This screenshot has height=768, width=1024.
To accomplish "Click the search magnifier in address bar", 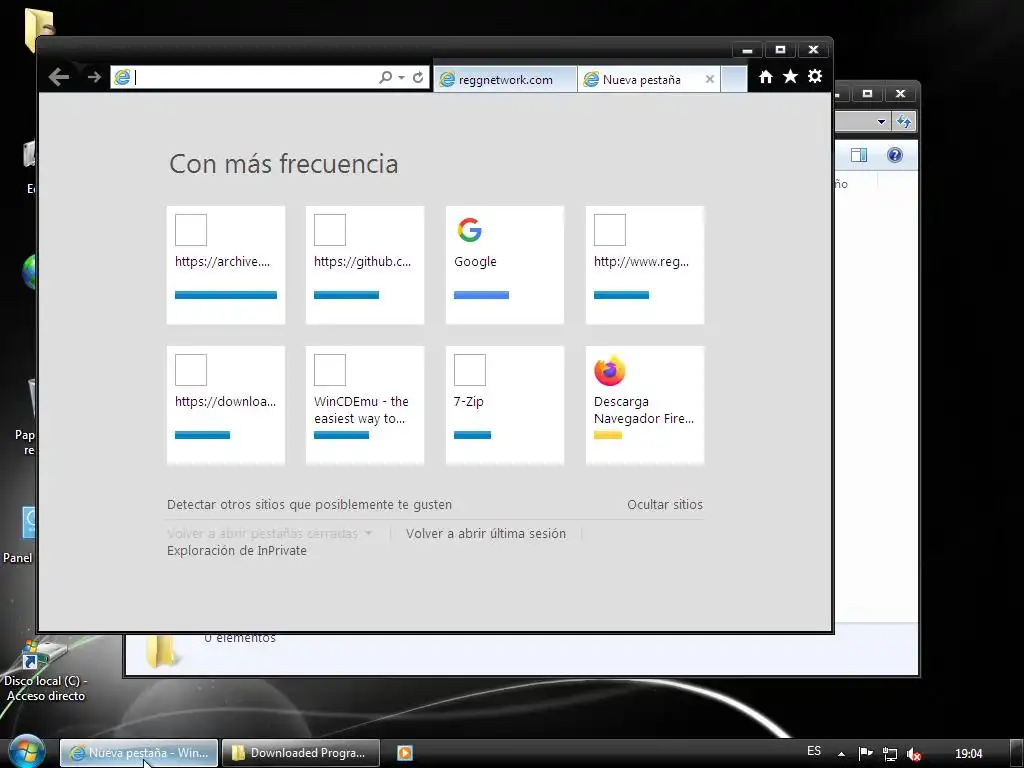I will [385, 77].
